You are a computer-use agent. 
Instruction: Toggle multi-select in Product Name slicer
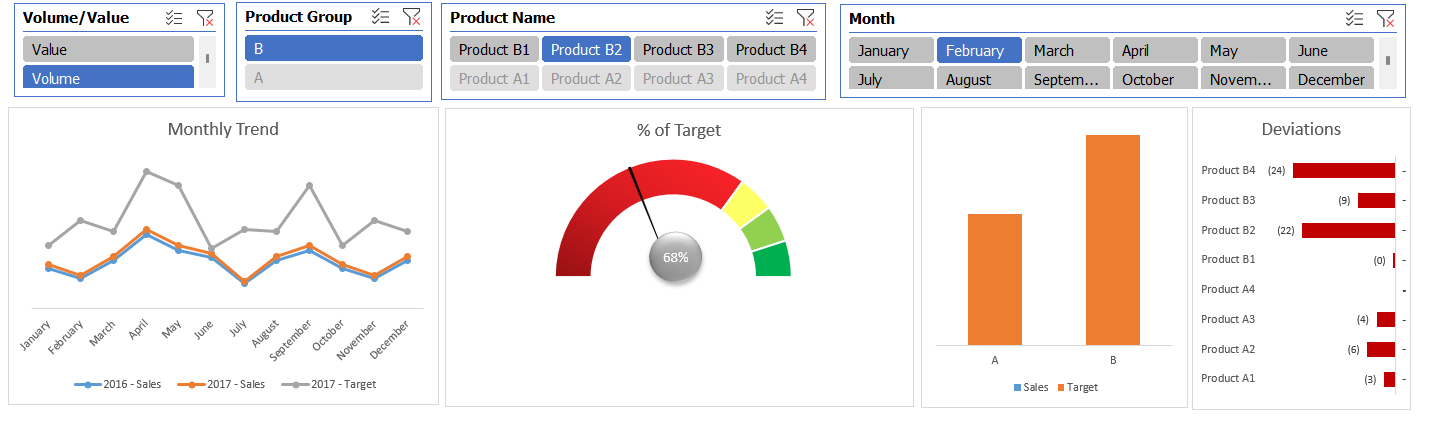tap(774, 18)
